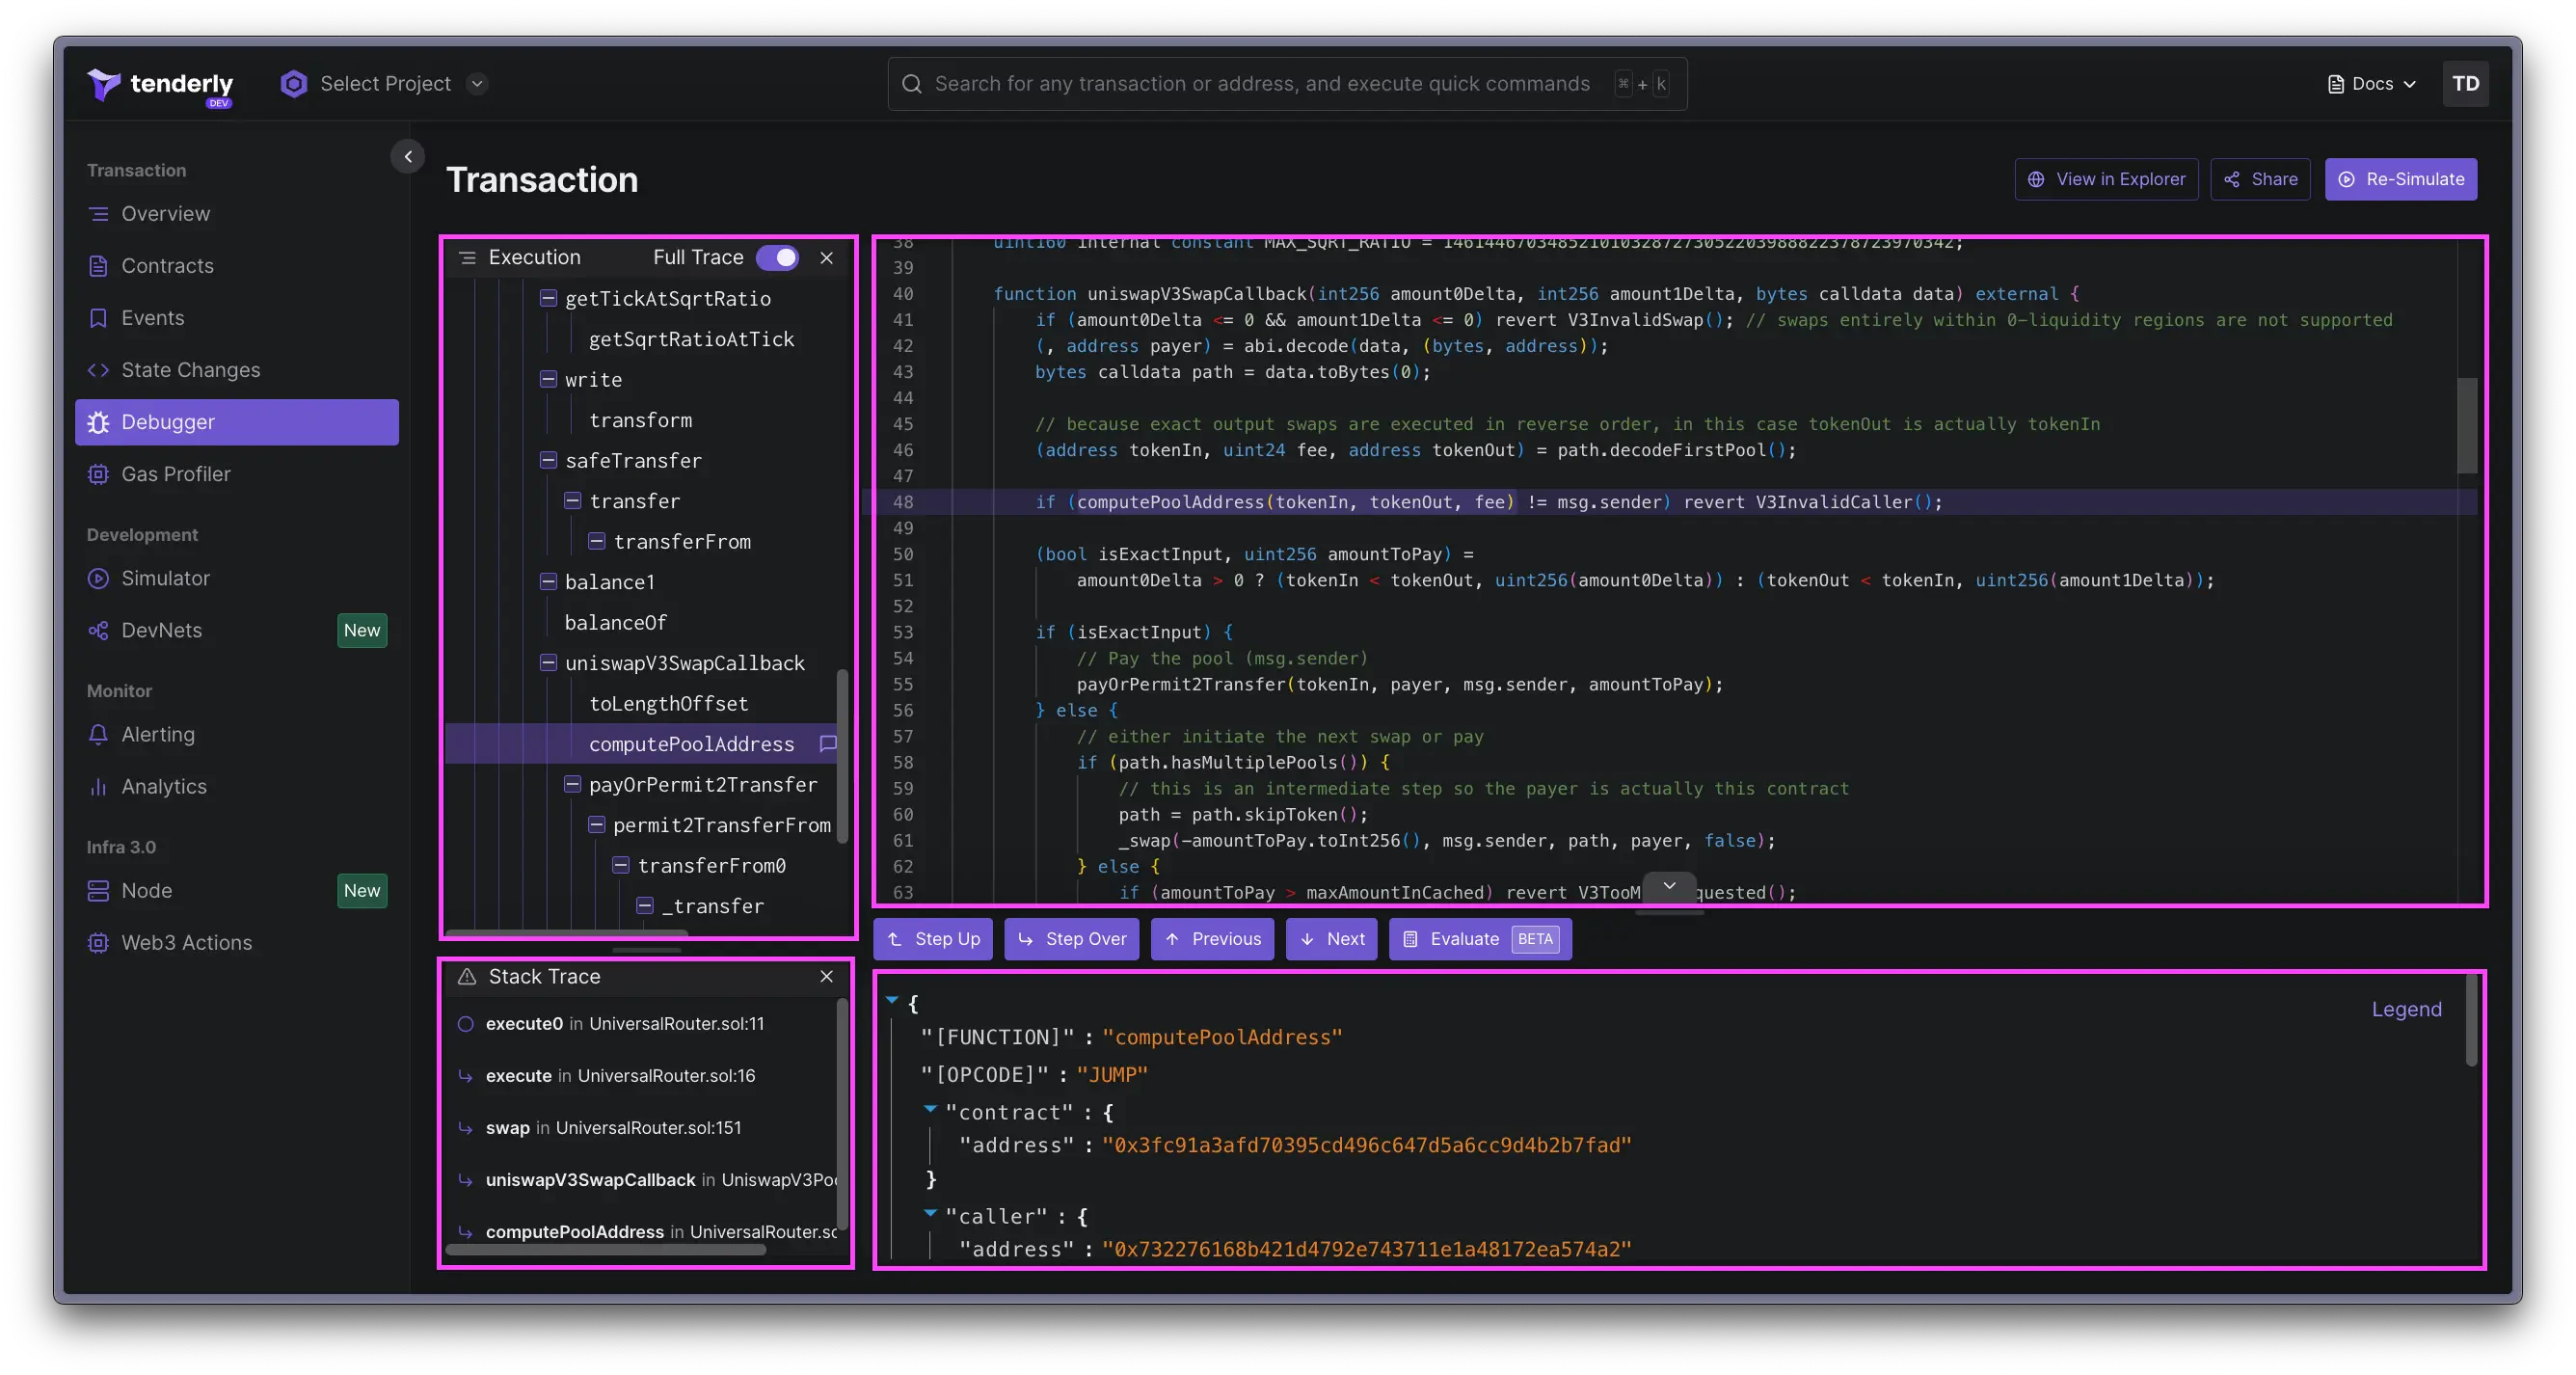Image resolution: width=2576 pixels, height=1375 pixels.
Task: Click the Alerting bell icon
Action: 98,734
